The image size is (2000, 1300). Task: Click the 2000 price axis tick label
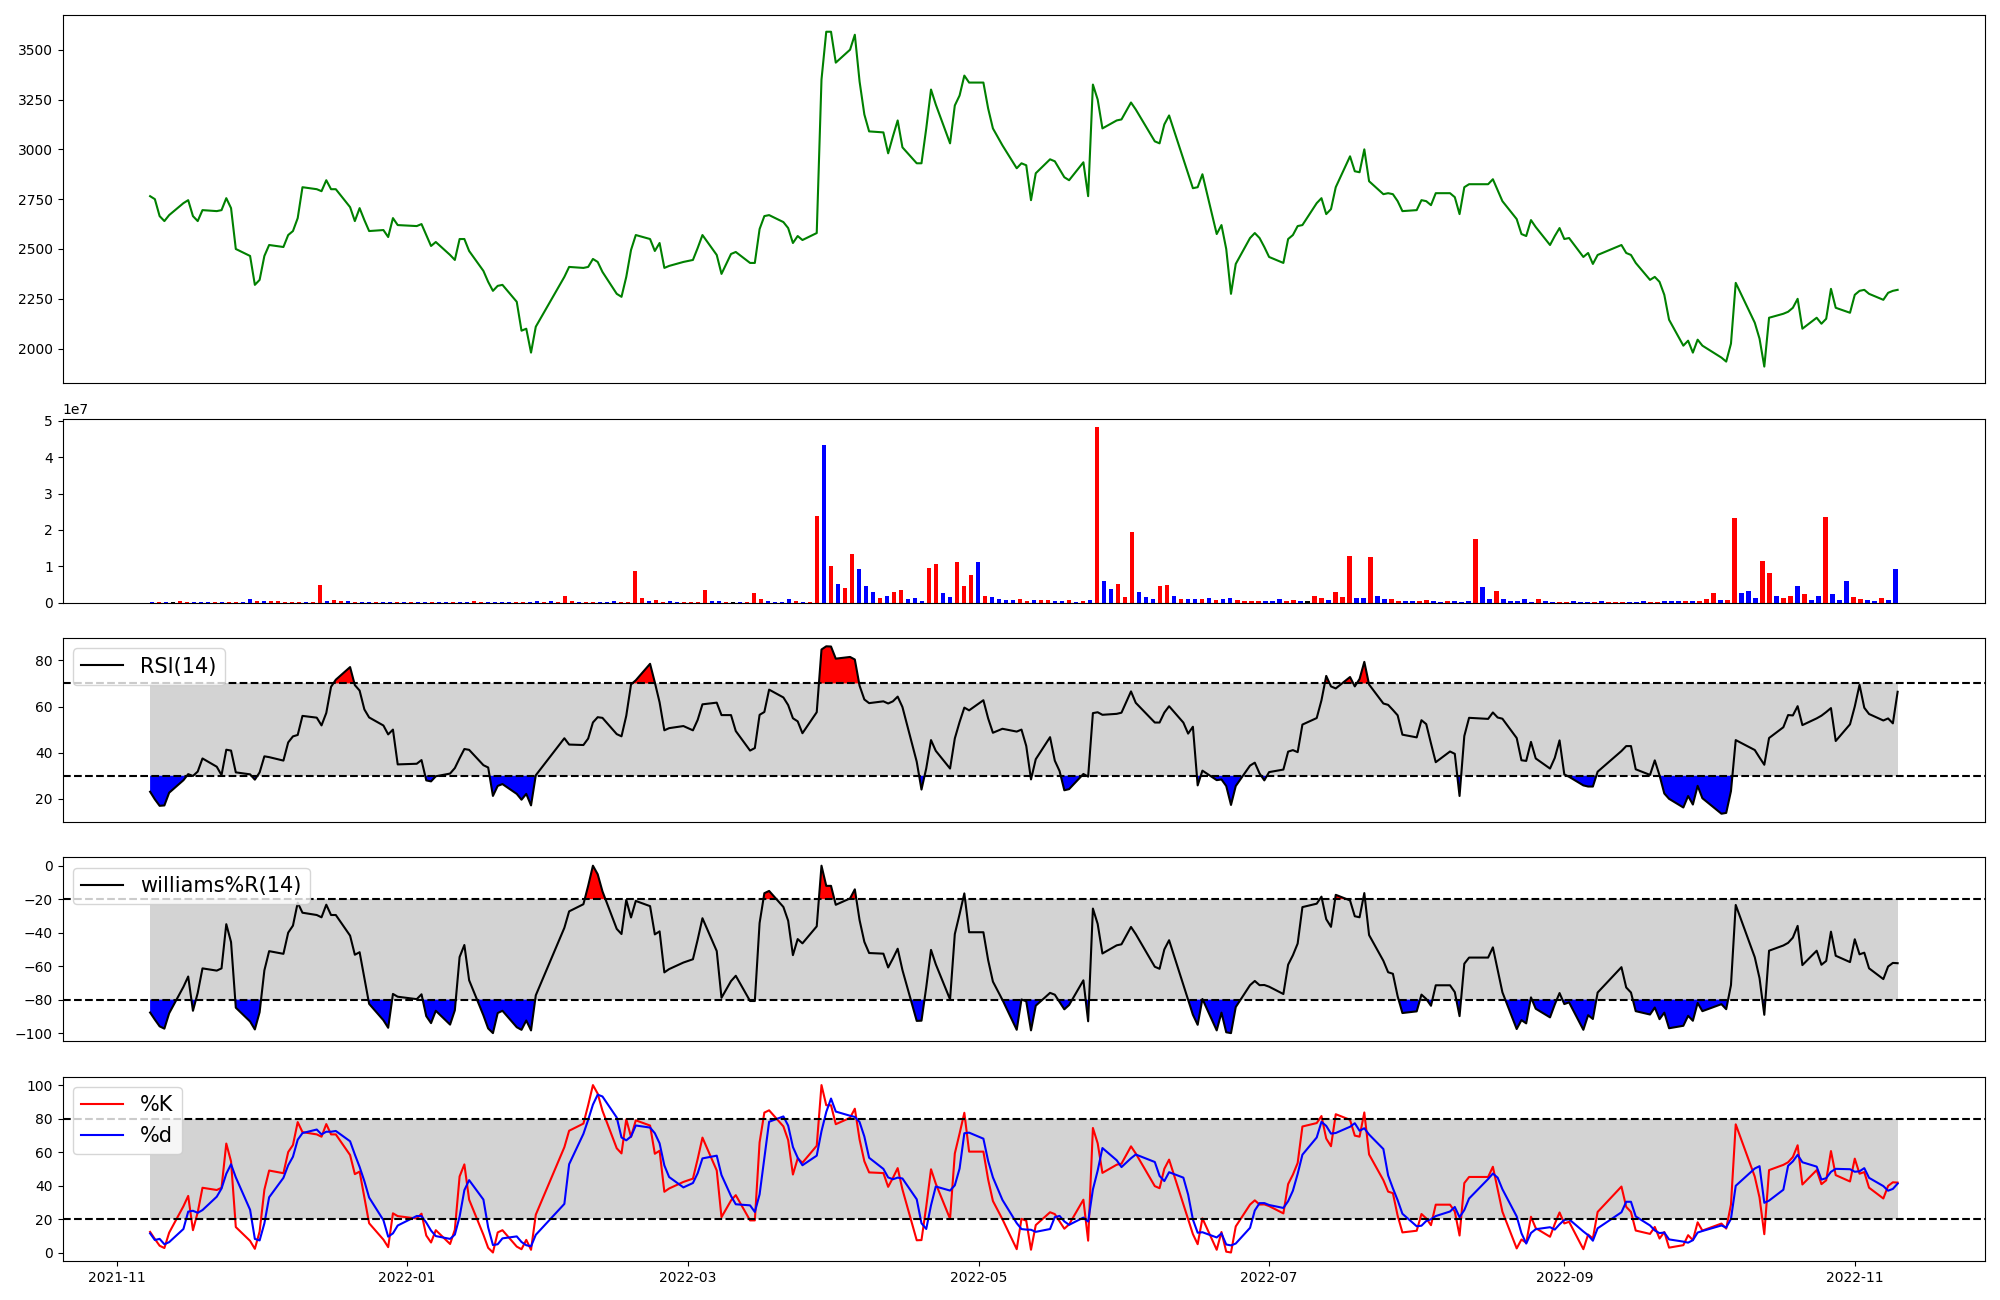tap(37, 349)
